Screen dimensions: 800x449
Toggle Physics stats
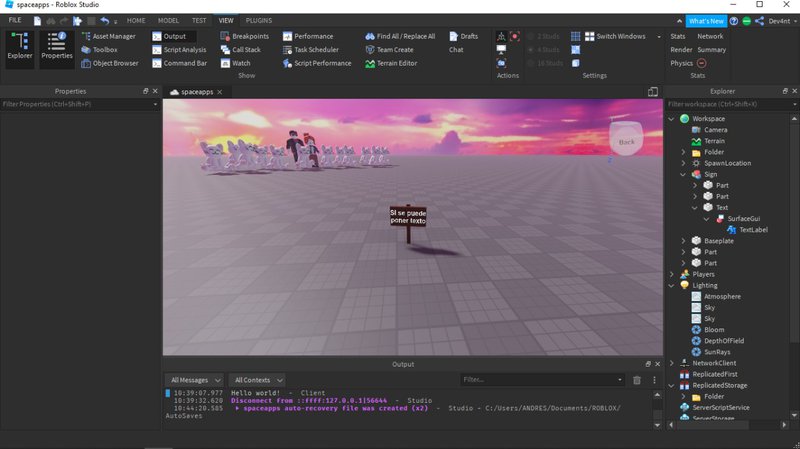[x=681, y=63]
